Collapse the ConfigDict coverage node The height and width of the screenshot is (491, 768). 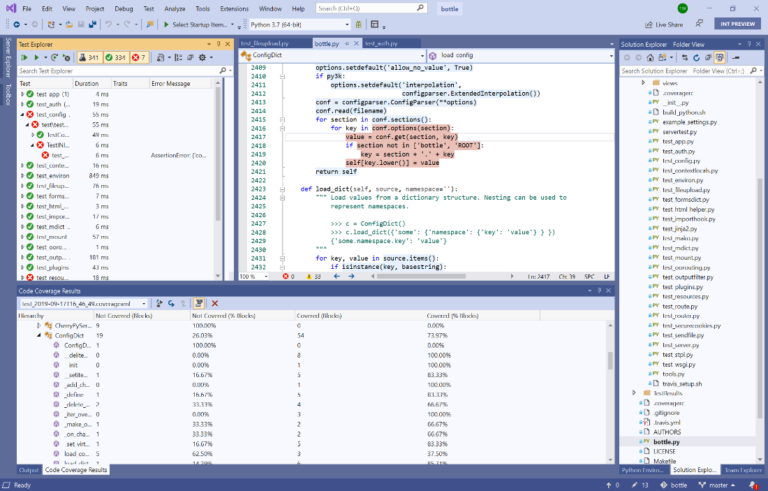coord(38,336)
